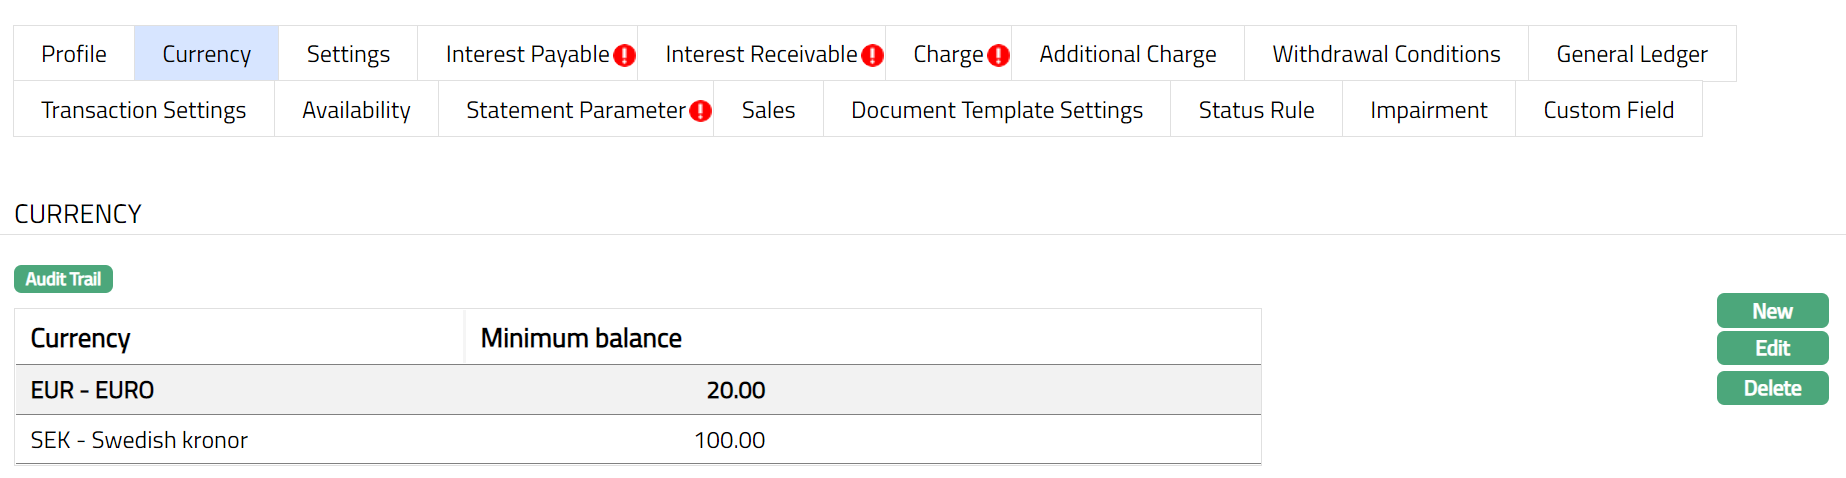This screenshot has height=478, width=1846.
Task: Select the General Ledger tab
Action: (x=1631, y=54)
